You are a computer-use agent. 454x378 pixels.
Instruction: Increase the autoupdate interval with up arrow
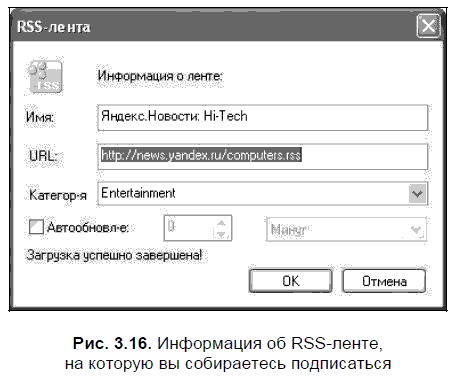coord(222,223)
